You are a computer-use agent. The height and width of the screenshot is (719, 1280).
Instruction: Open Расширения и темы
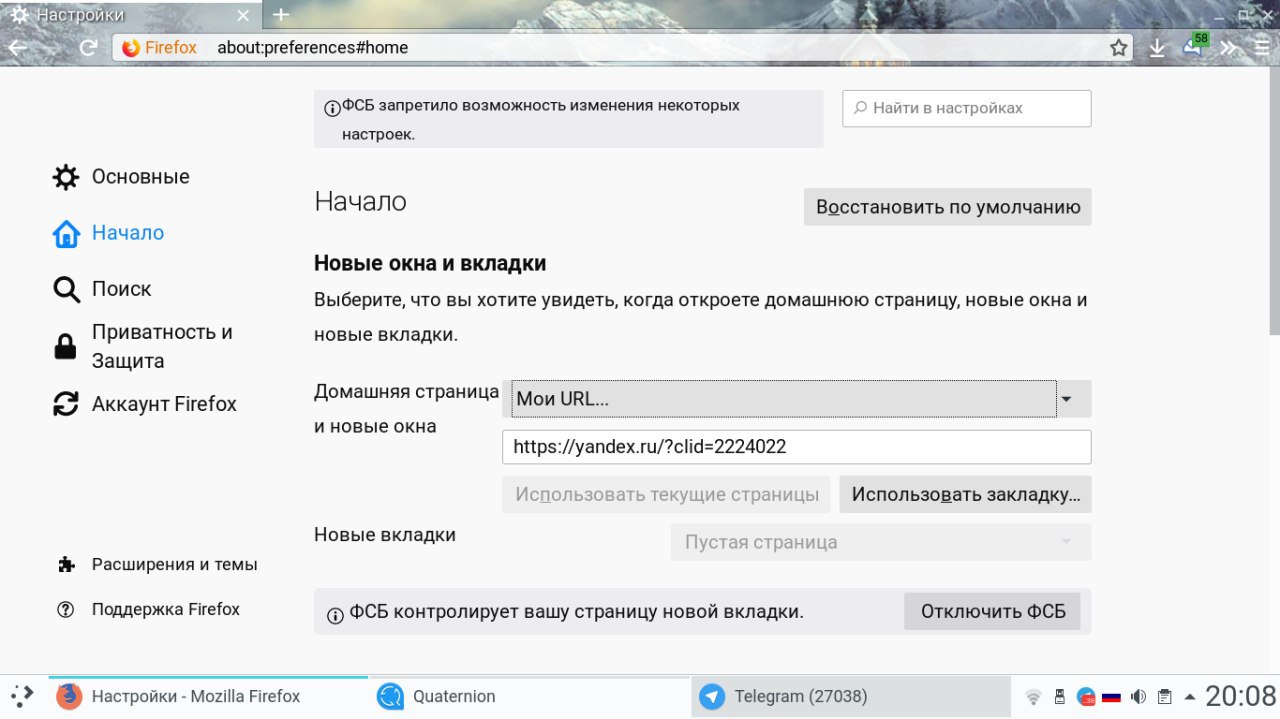coord(158,564)
